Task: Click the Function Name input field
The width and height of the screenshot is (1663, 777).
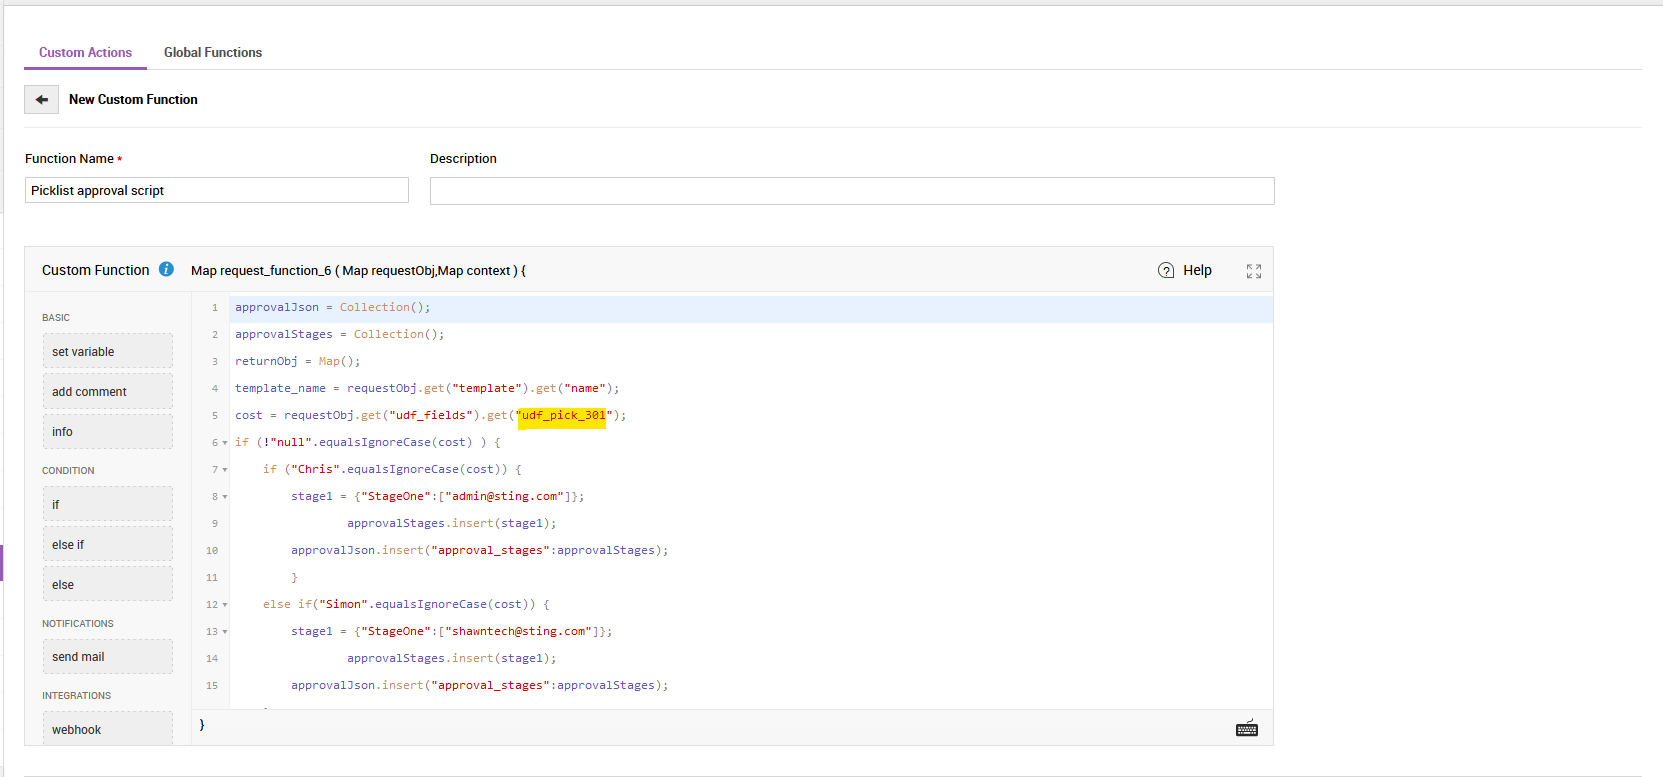Action: pos(216,190)
